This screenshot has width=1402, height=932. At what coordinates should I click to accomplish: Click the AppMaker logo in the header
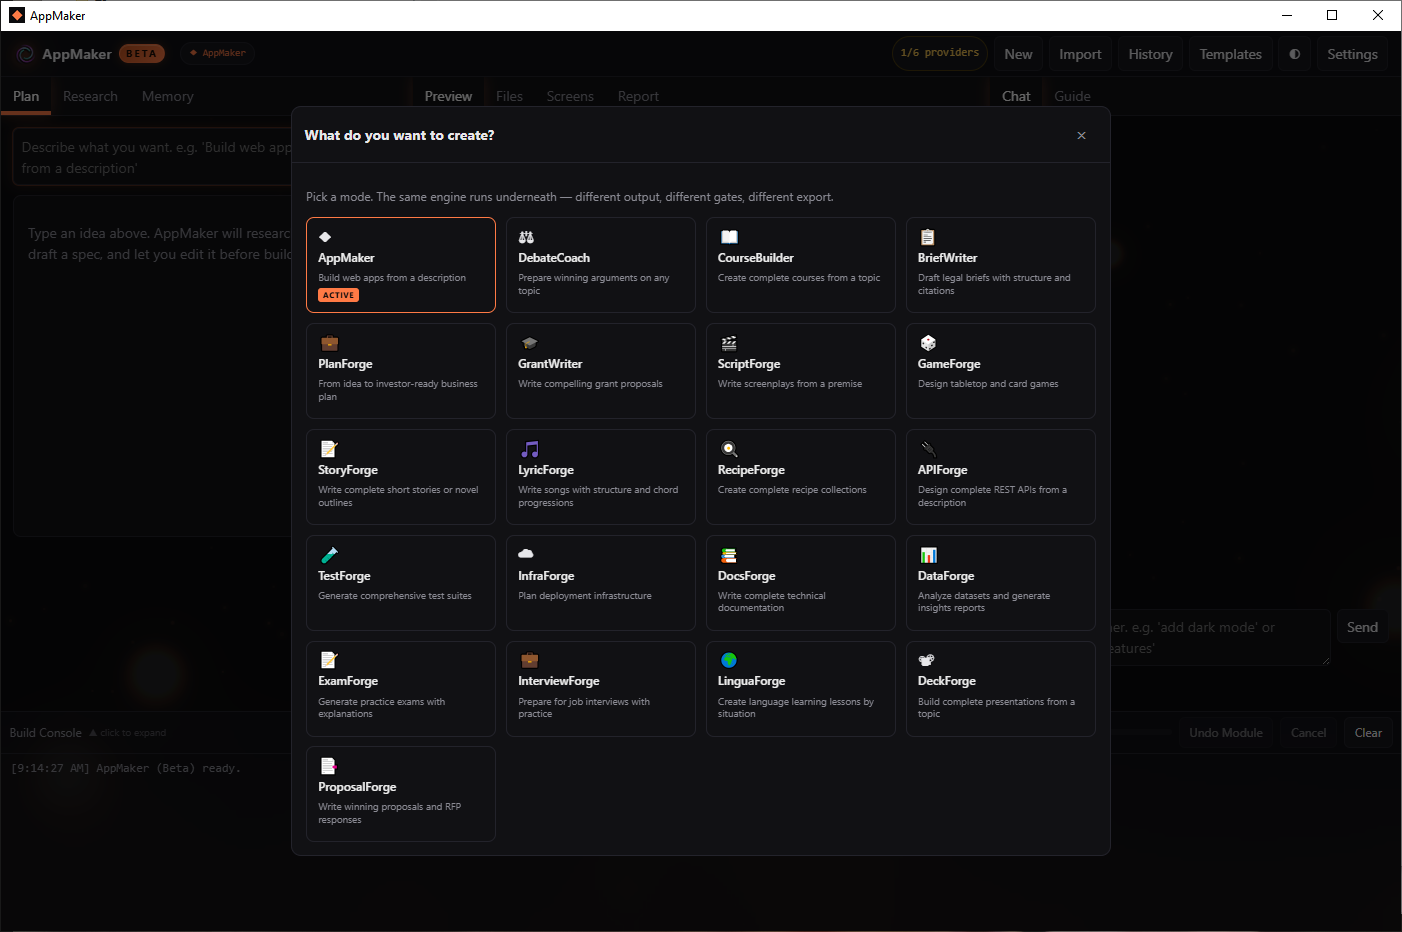[26, 54]
